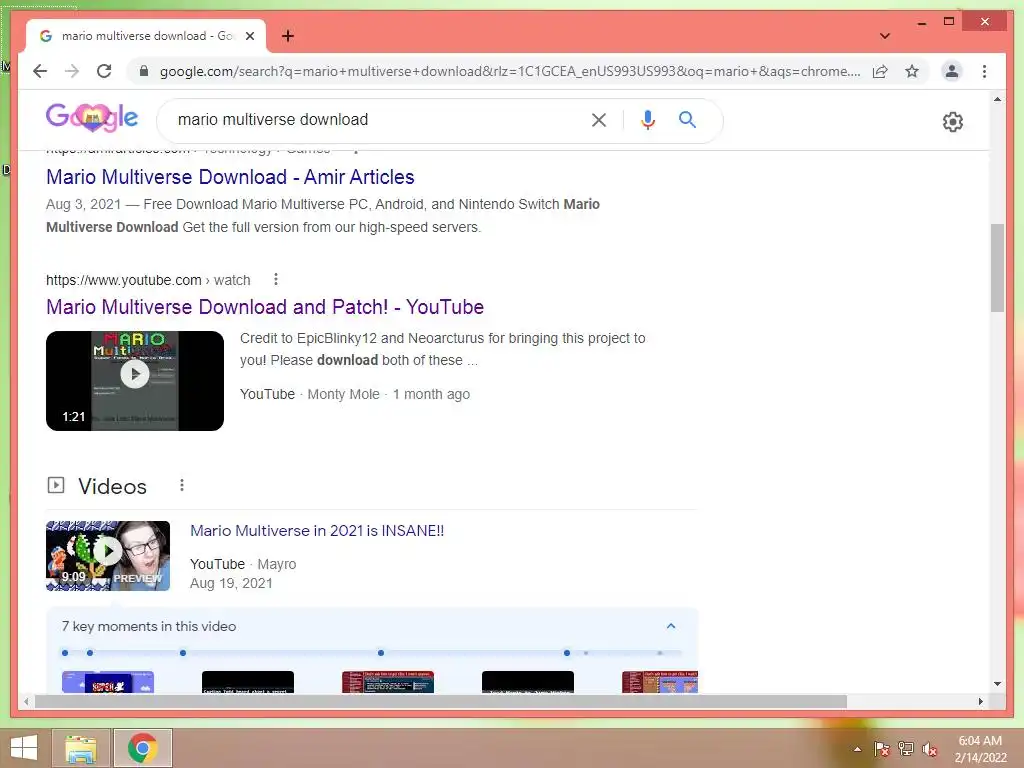Open Mario Multiverse Download and Patch! YouTube result

pos(264,307)
